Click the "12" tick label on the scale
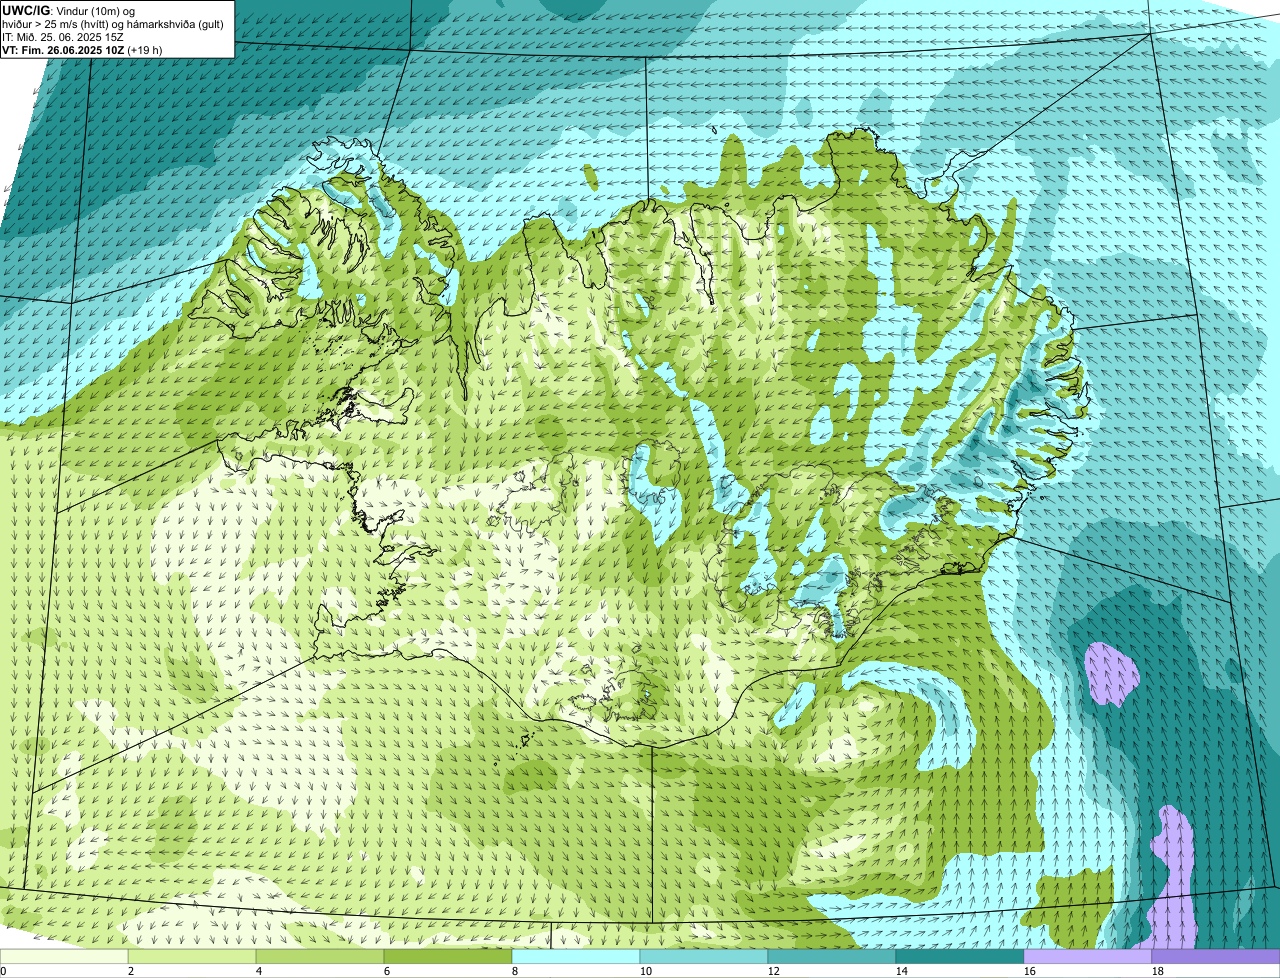Viewport: 1280px width, 978px height. pos(774,971)
